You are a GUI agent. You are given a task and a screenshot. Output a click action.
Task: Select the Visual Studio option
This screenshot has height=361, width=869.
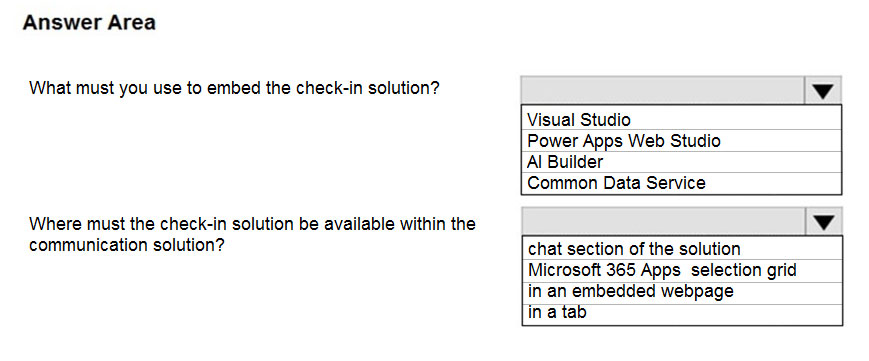pos(681,120)
